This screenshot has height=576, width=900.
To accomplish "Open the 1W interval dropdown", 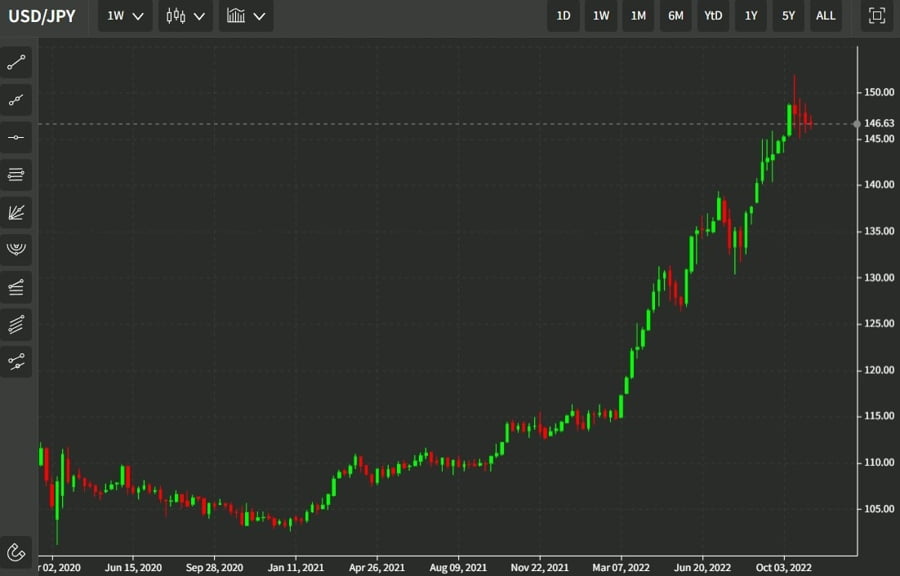I will pos(125,16).
